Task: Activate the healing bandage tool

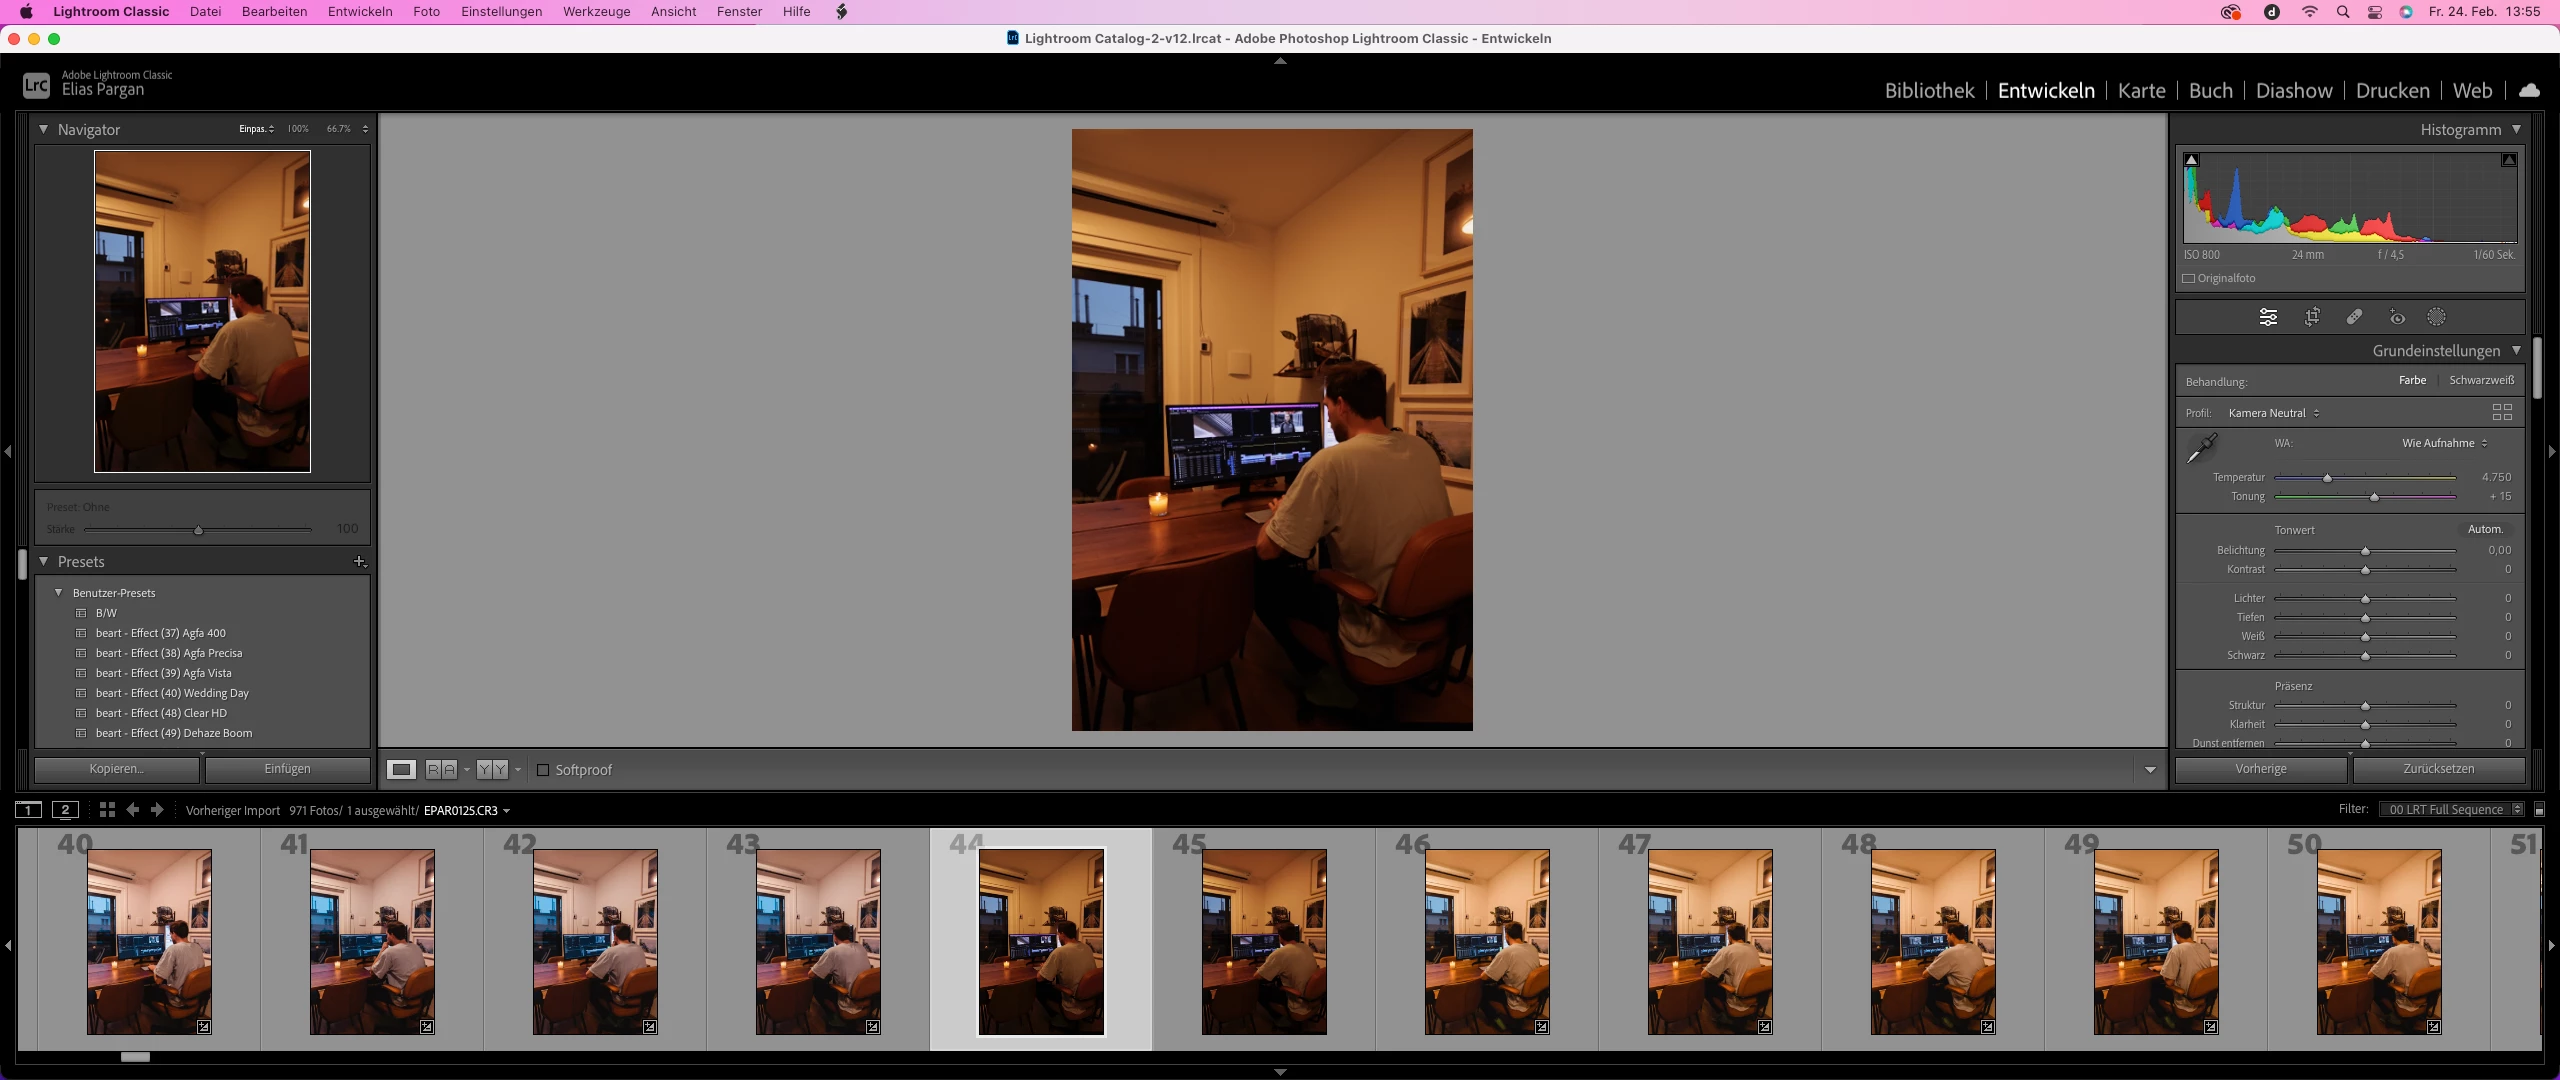Action: [2355, 317]
